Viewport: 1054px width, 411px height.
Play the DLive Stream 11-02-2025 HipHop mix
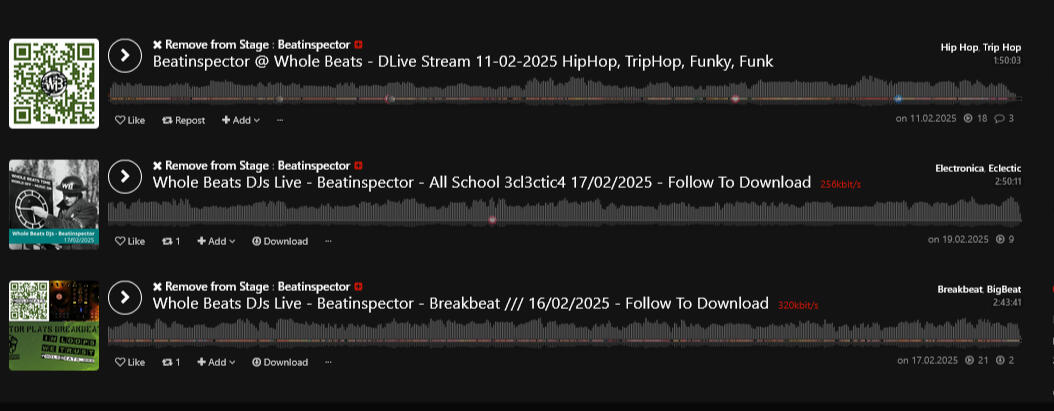[x=125, y=56]
